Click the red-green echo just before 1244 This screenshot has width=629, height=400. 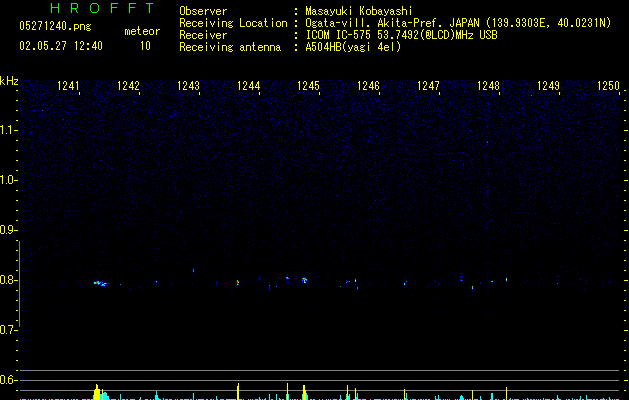[x=238, y=282]
